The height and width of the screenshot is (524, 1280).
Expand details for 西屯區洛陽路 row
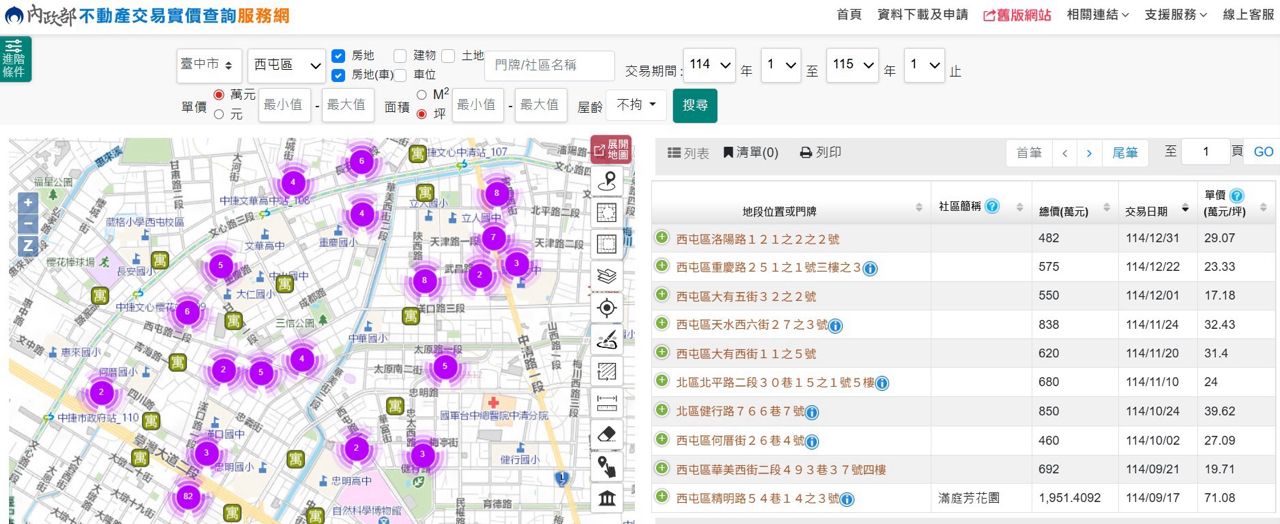tap(661, 238)
